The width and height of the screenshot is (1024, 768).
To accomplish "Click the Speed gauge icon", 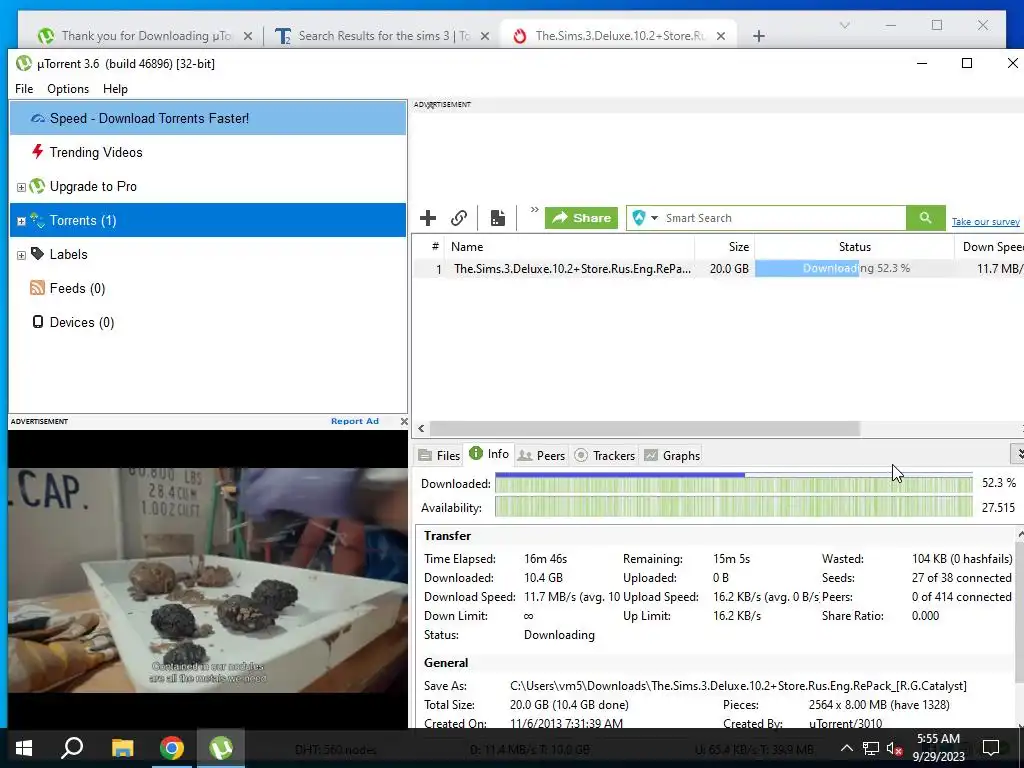I will coord(38,118).
